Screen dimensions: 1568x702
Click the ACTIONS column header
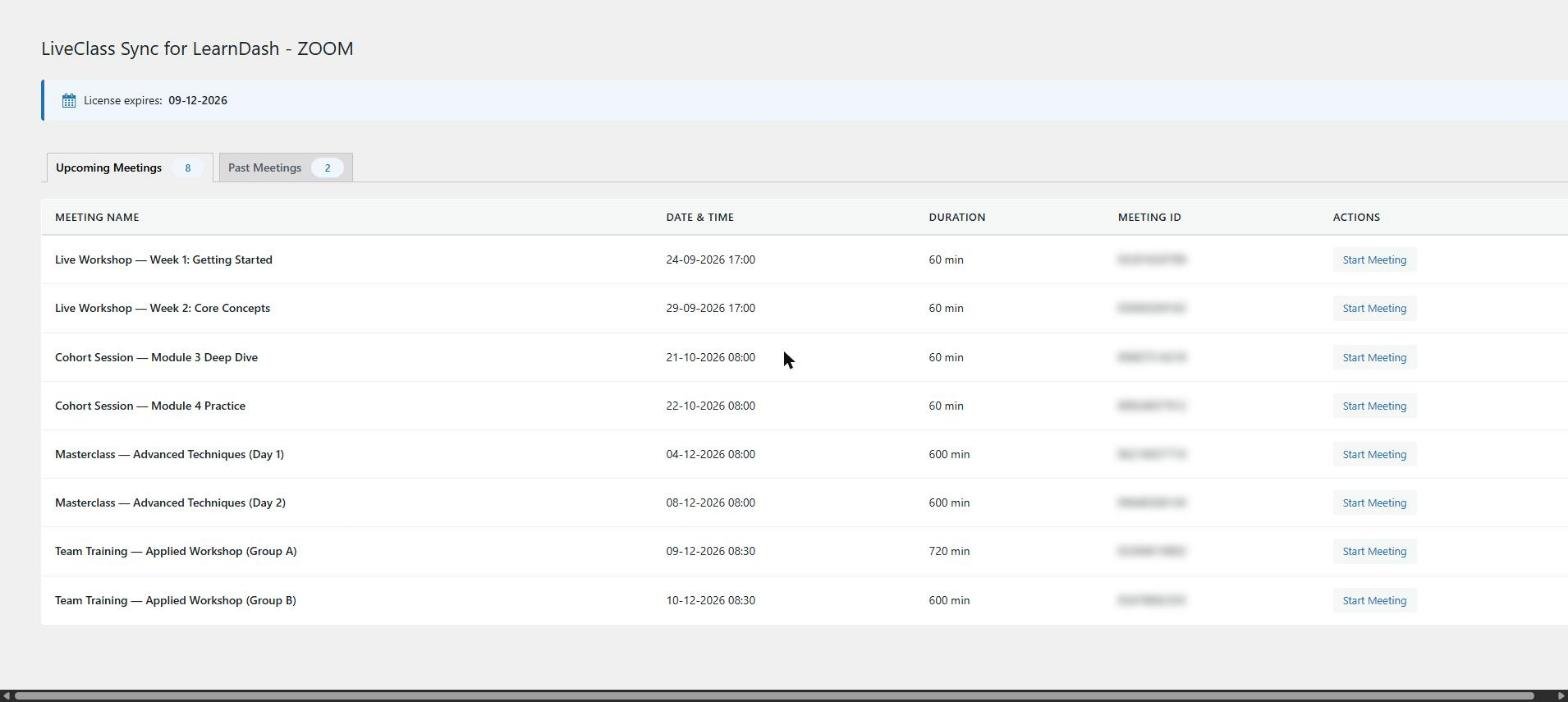point(1356,217)
